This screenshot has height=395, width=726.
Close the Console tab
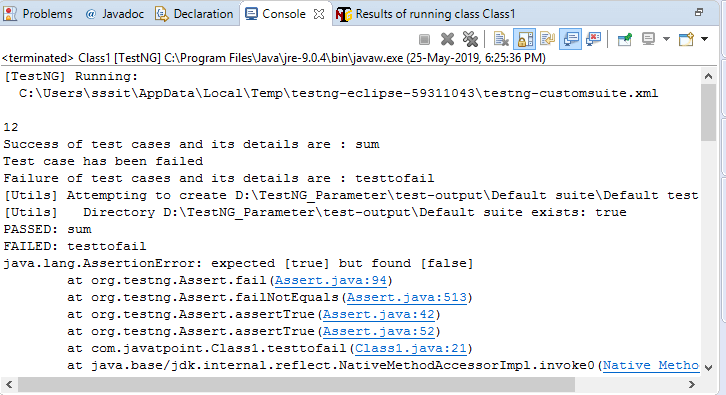click(319, 14)
